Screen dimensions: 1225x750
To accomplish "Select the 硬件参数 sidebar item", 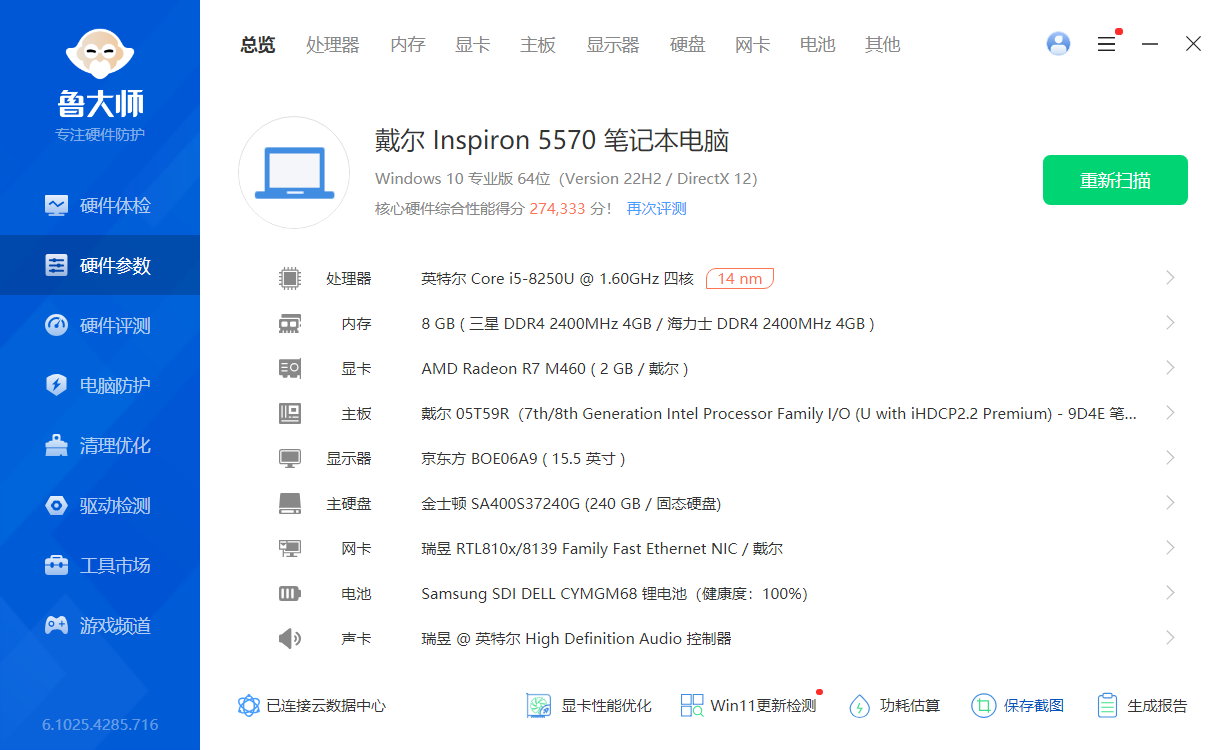I will coord(100,265).
